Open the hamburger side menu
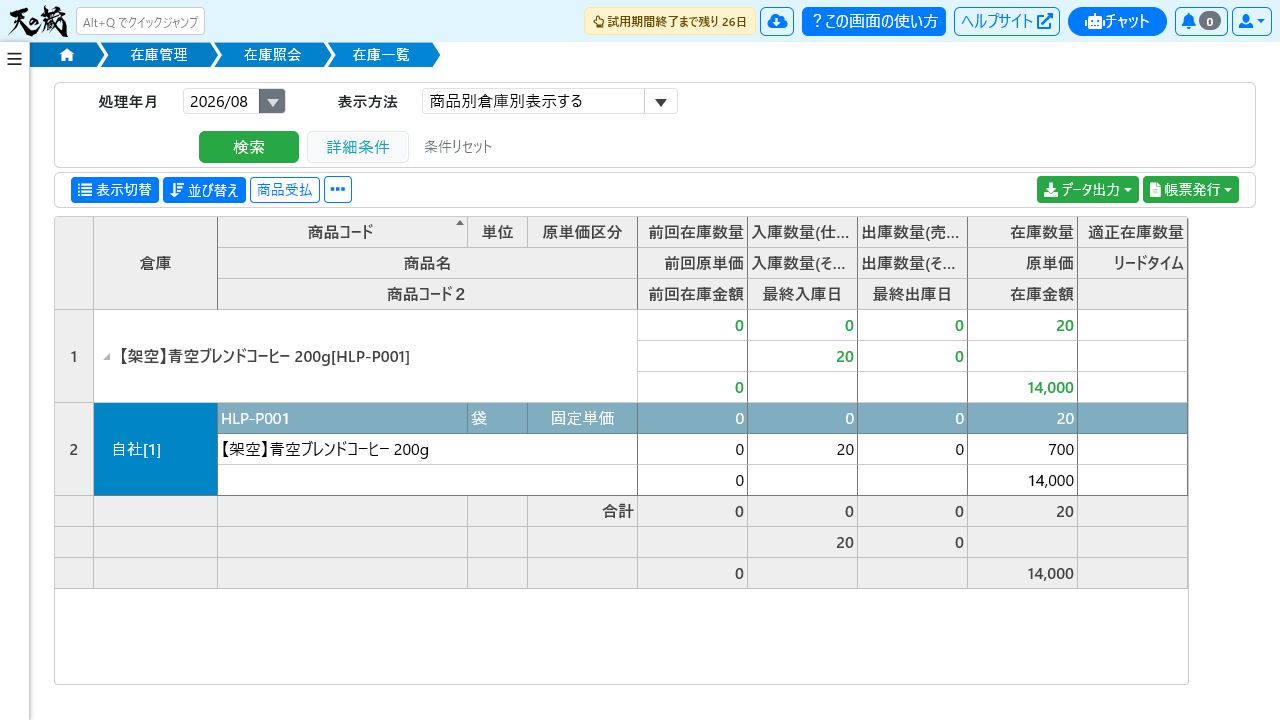 click(x=14, y=59)
